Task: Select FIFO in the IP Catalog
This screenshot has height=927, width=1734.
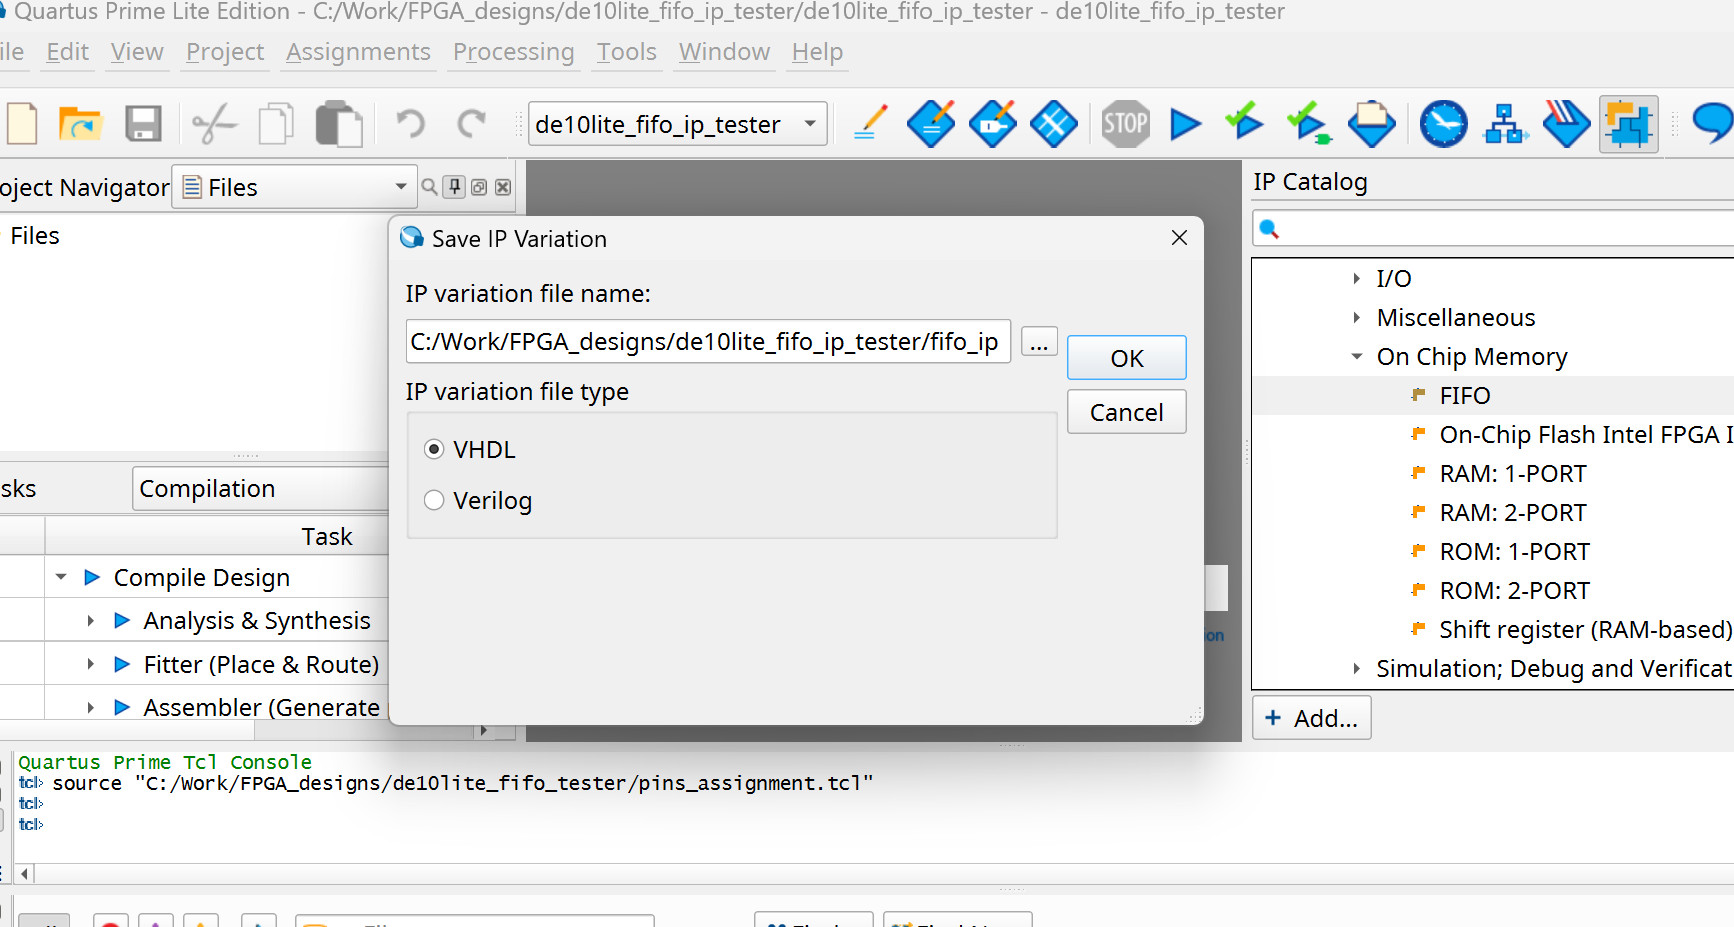Action: 1464,396
